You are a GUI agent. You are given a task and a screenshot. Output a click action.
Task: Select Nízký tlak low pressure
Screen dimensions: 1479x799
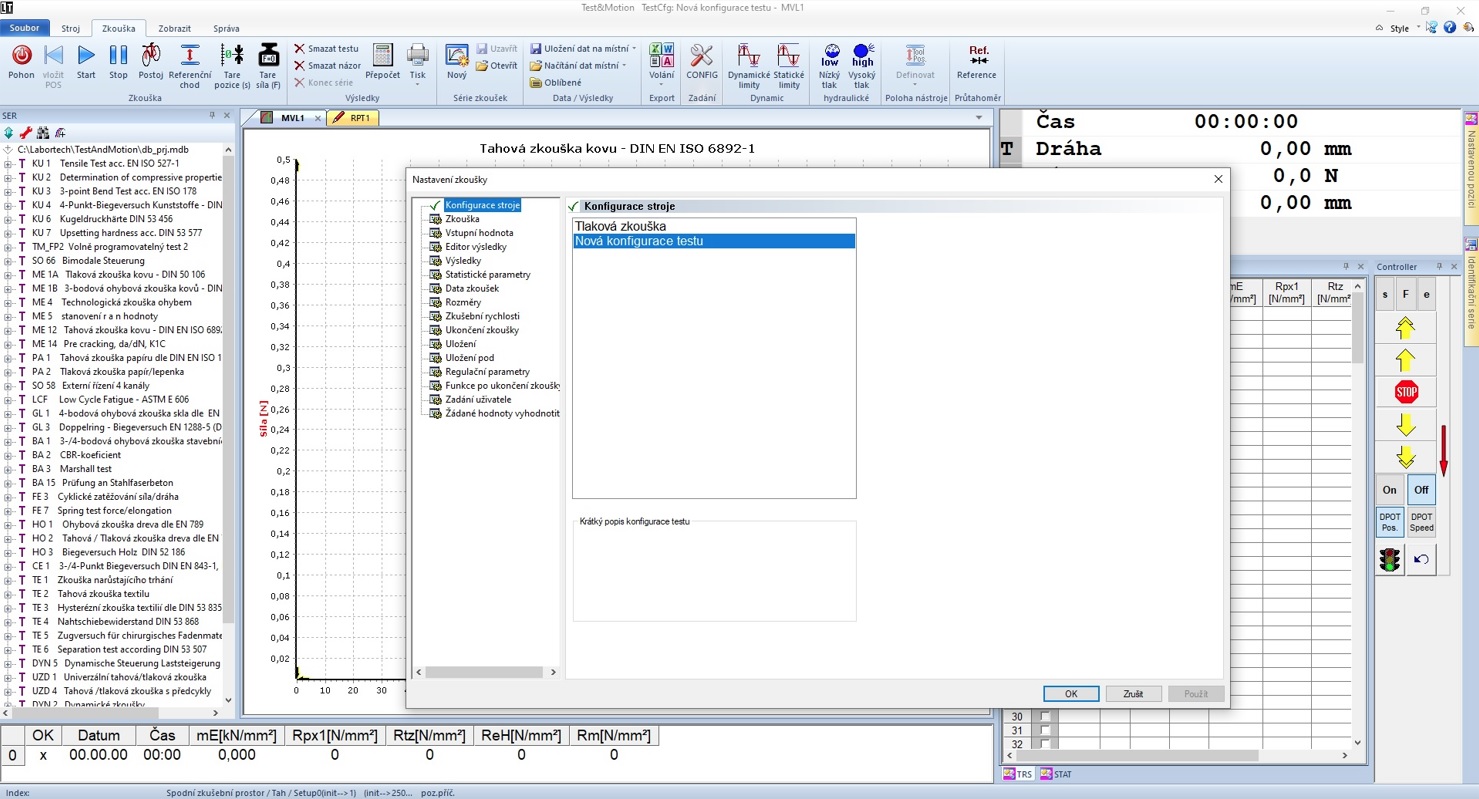[830, 56]
